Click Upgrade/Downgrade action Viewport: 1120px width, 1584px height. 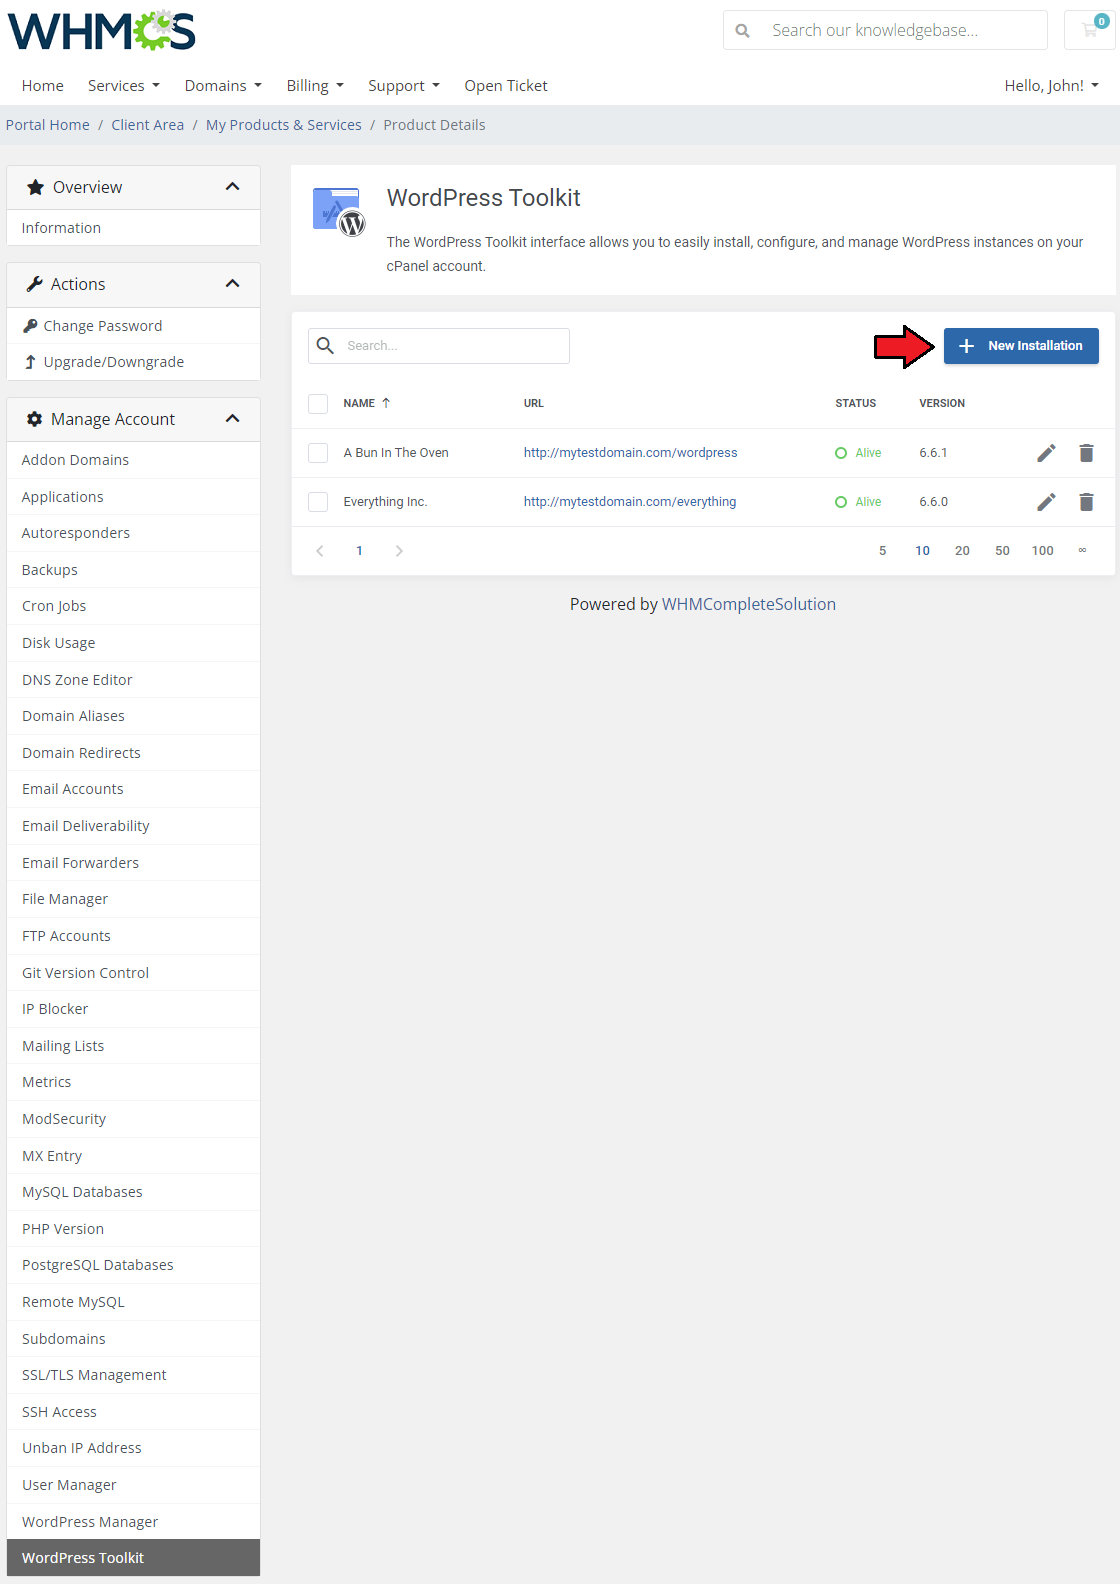coord(133,362)
